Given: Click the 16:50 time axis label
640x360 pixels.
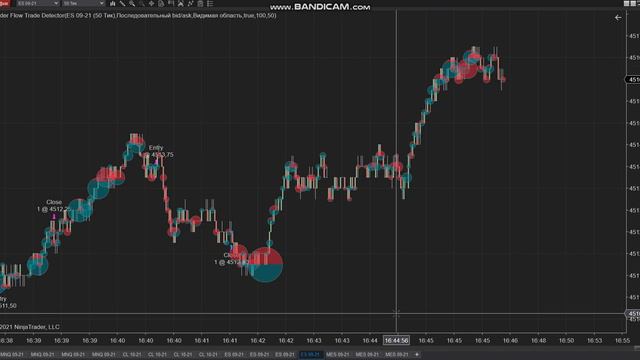Looking at the screenshot, I should [566, 340].
